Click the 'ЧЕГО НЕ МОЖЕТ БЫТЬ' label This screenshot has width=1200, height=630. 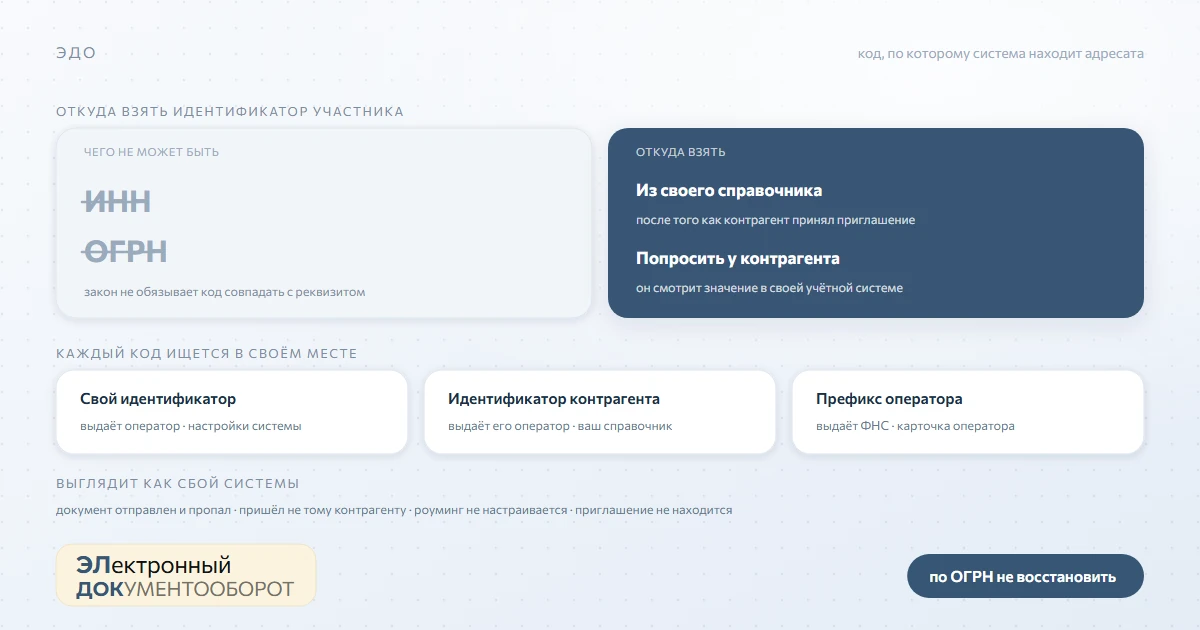pos(151,152)
